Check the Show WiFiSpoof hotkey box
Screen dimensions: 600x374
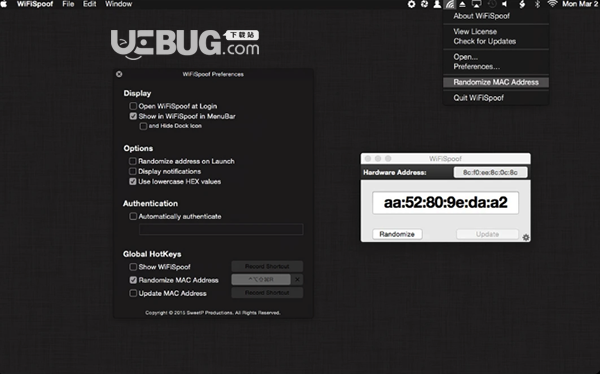point(133,267)
